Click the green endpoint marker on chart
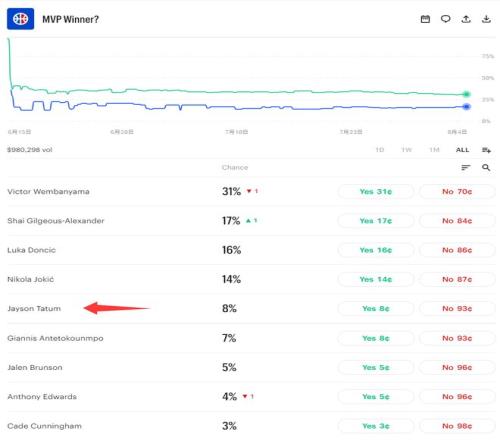 point(467,94)
